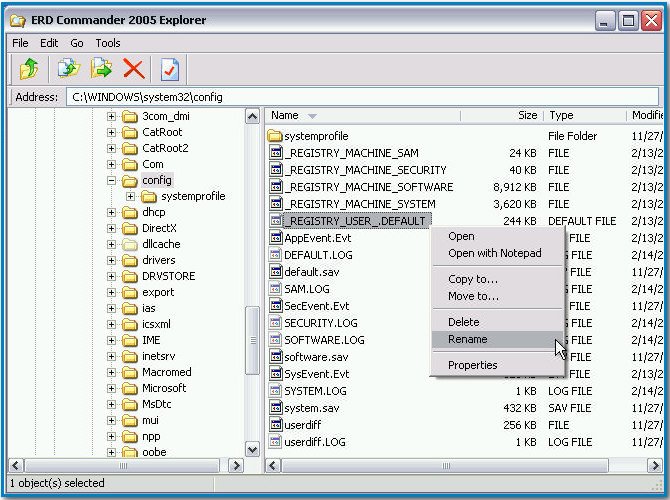Select the SysEvent.Evt file icon

(x=276, y=374)
